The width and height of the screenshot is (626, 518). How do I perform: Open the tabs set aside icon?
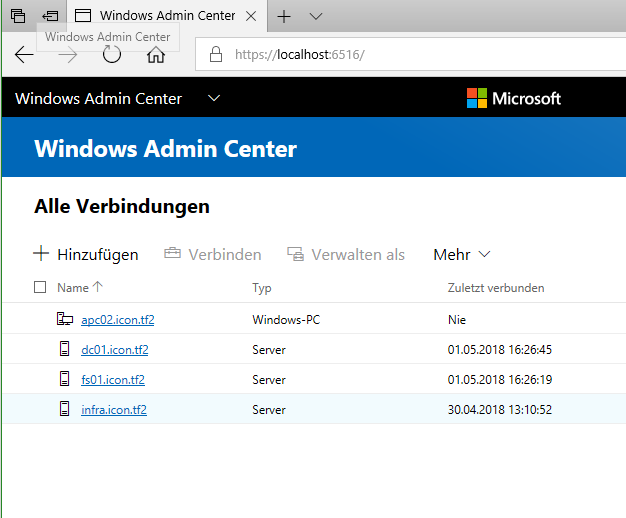pyautogui.click(x=18, y=16)
